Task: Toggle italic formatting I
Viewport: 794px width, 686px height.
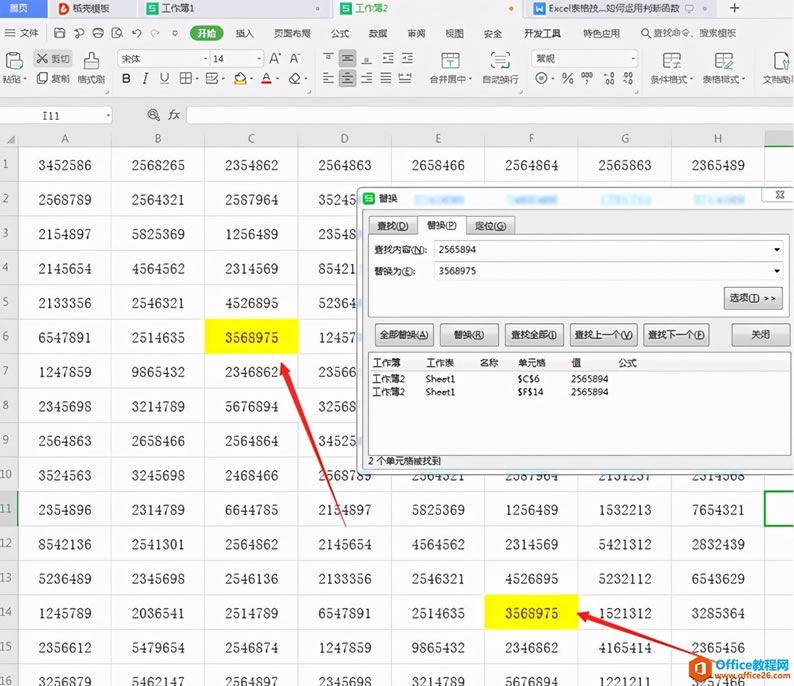Action: 146,78
